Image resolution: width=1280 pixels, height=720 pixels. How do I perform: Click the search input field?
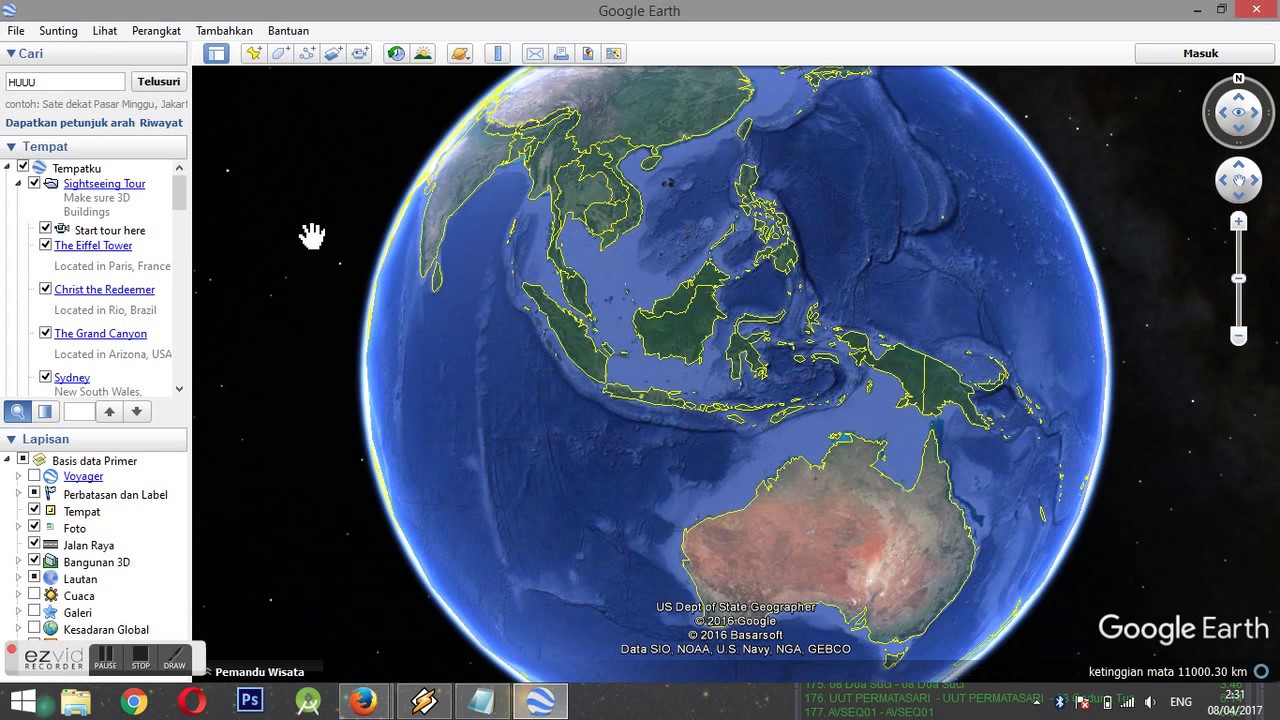(x=66, y=82)
